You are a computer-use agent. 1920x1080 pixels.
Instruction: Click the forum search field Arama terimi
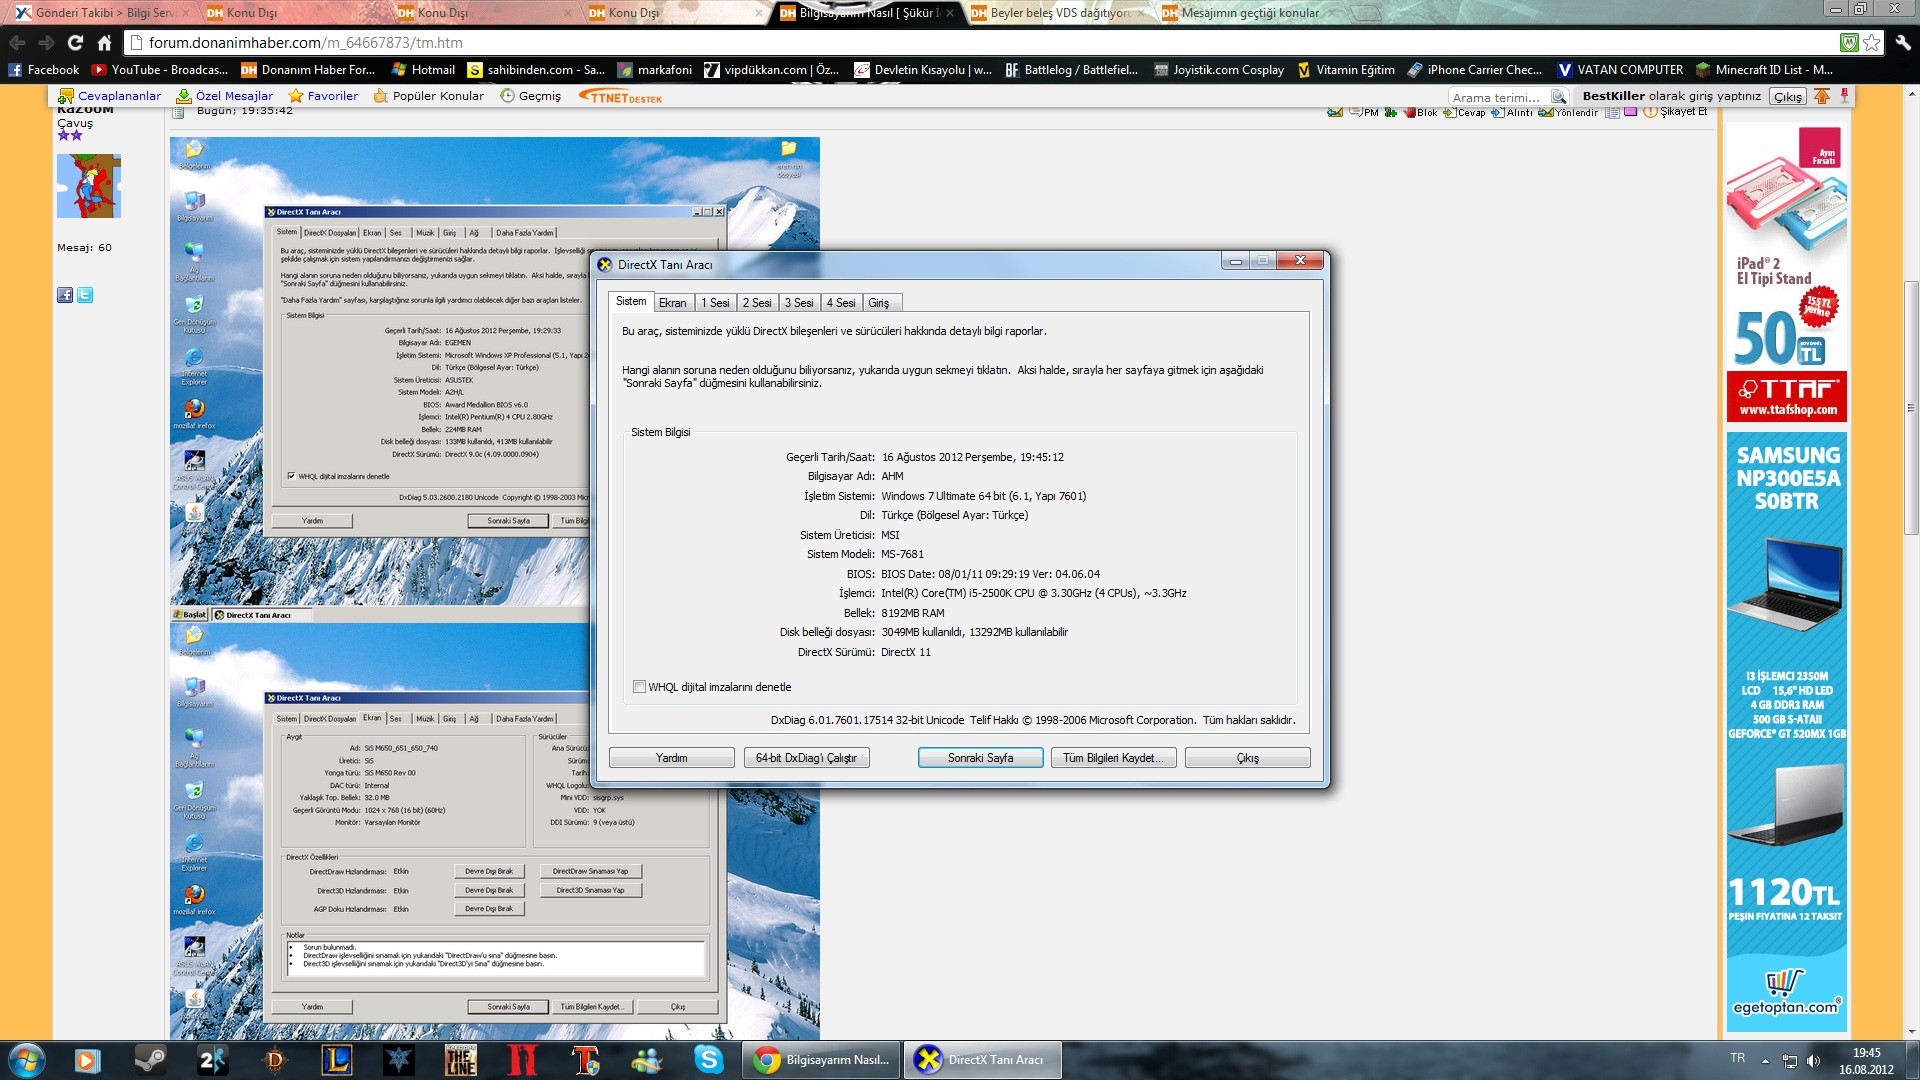(1497, 97)
